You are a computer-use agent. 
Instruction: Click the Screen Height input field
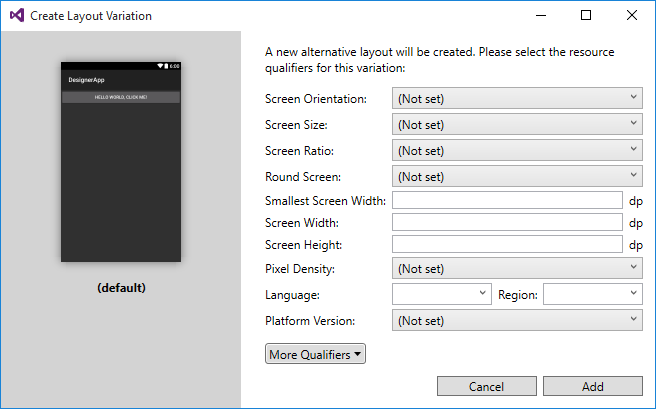508,244
